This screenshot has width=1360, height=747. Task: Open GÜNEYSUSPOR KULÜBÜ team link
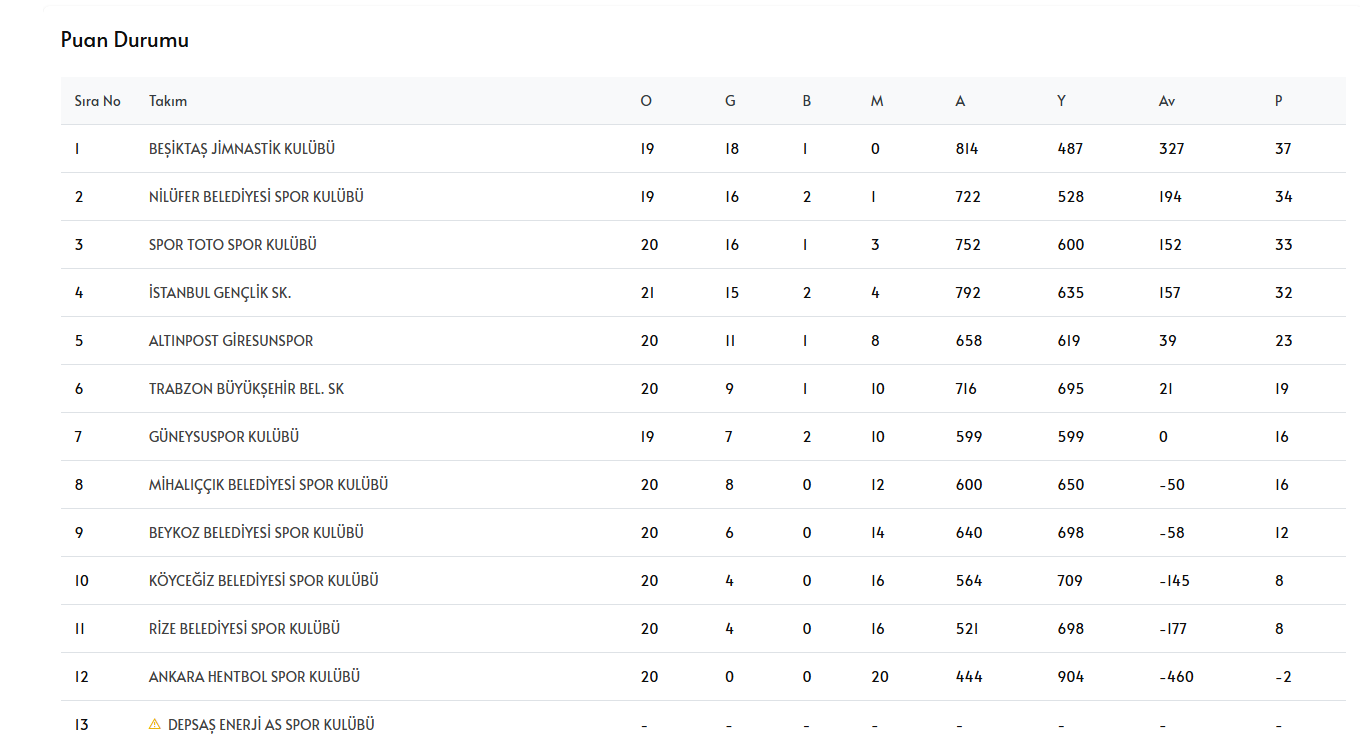click(x=223, y=437)
